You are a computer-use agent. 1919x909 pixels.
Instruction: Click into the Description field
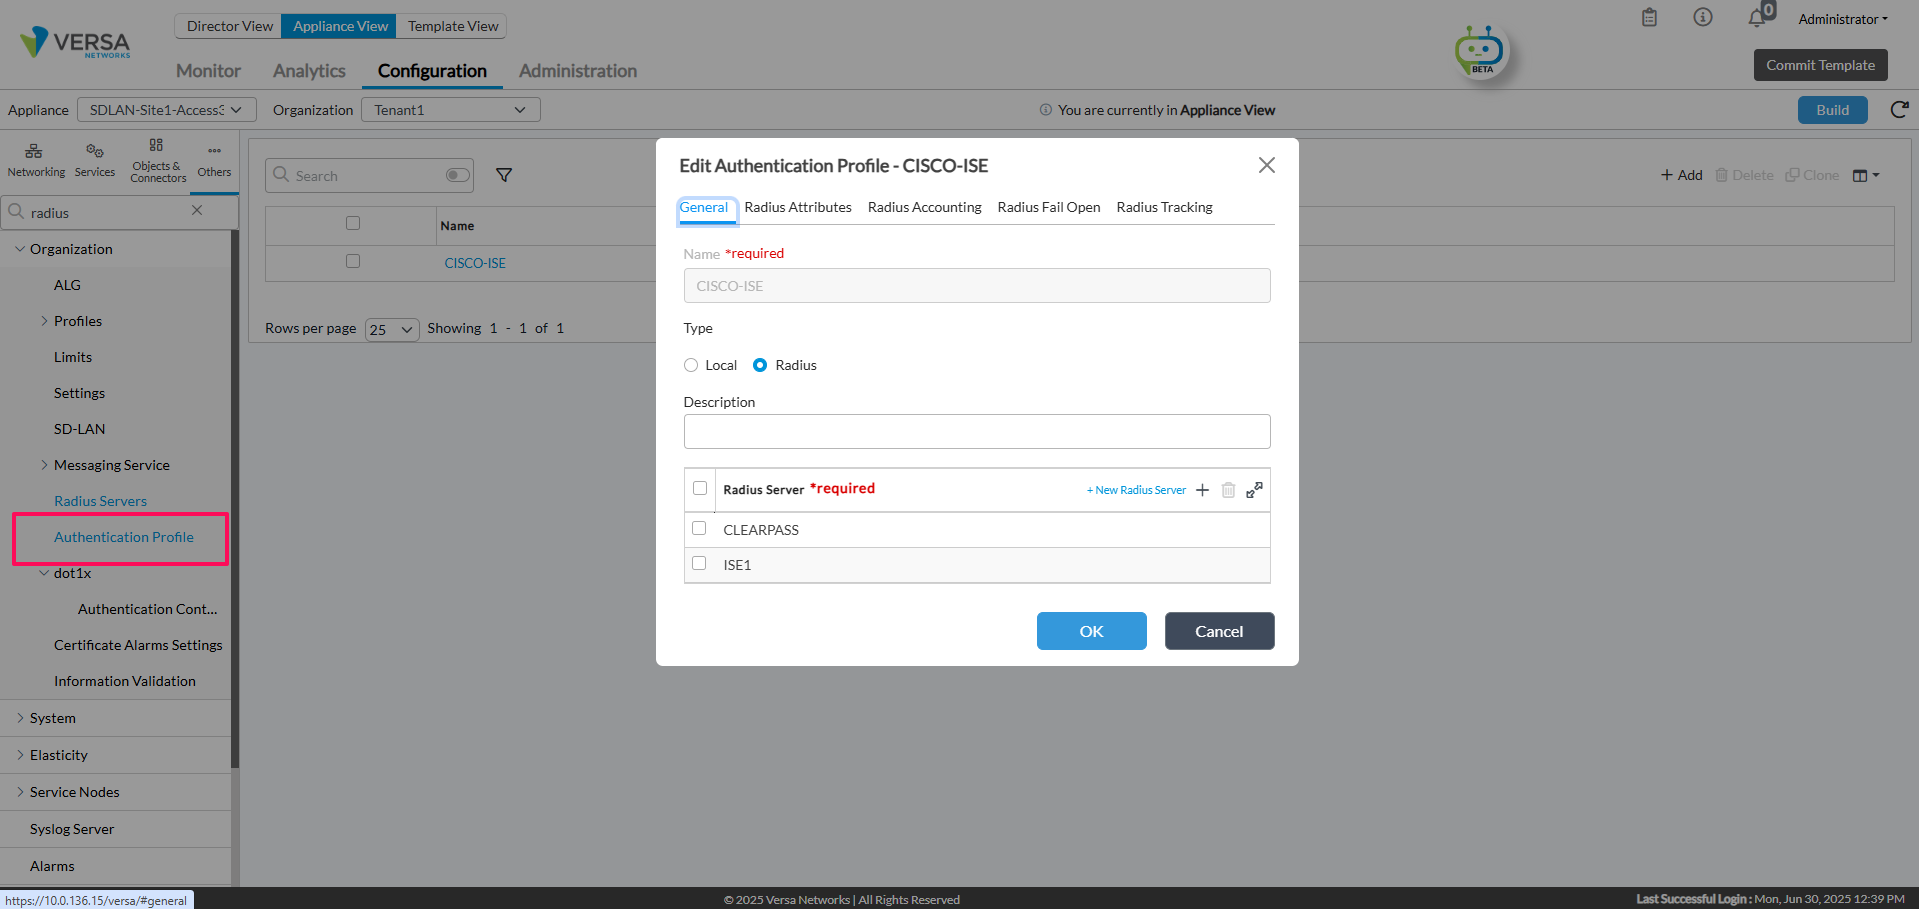(977, 432)
